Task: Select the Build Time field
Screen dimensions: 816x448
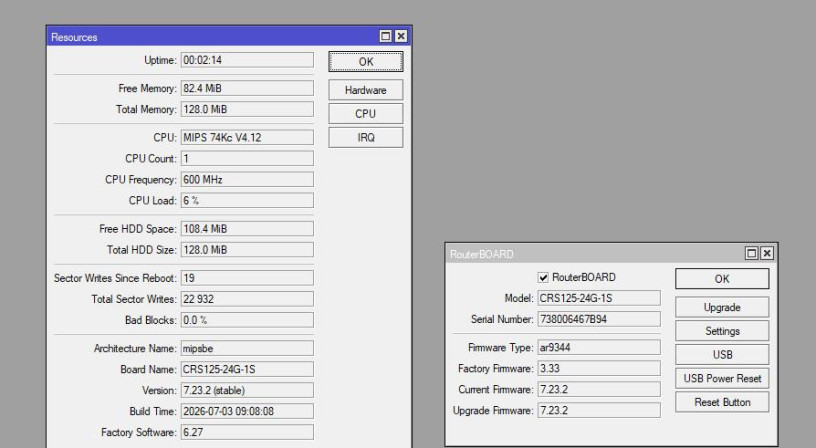Action: (x=247, y=411)
